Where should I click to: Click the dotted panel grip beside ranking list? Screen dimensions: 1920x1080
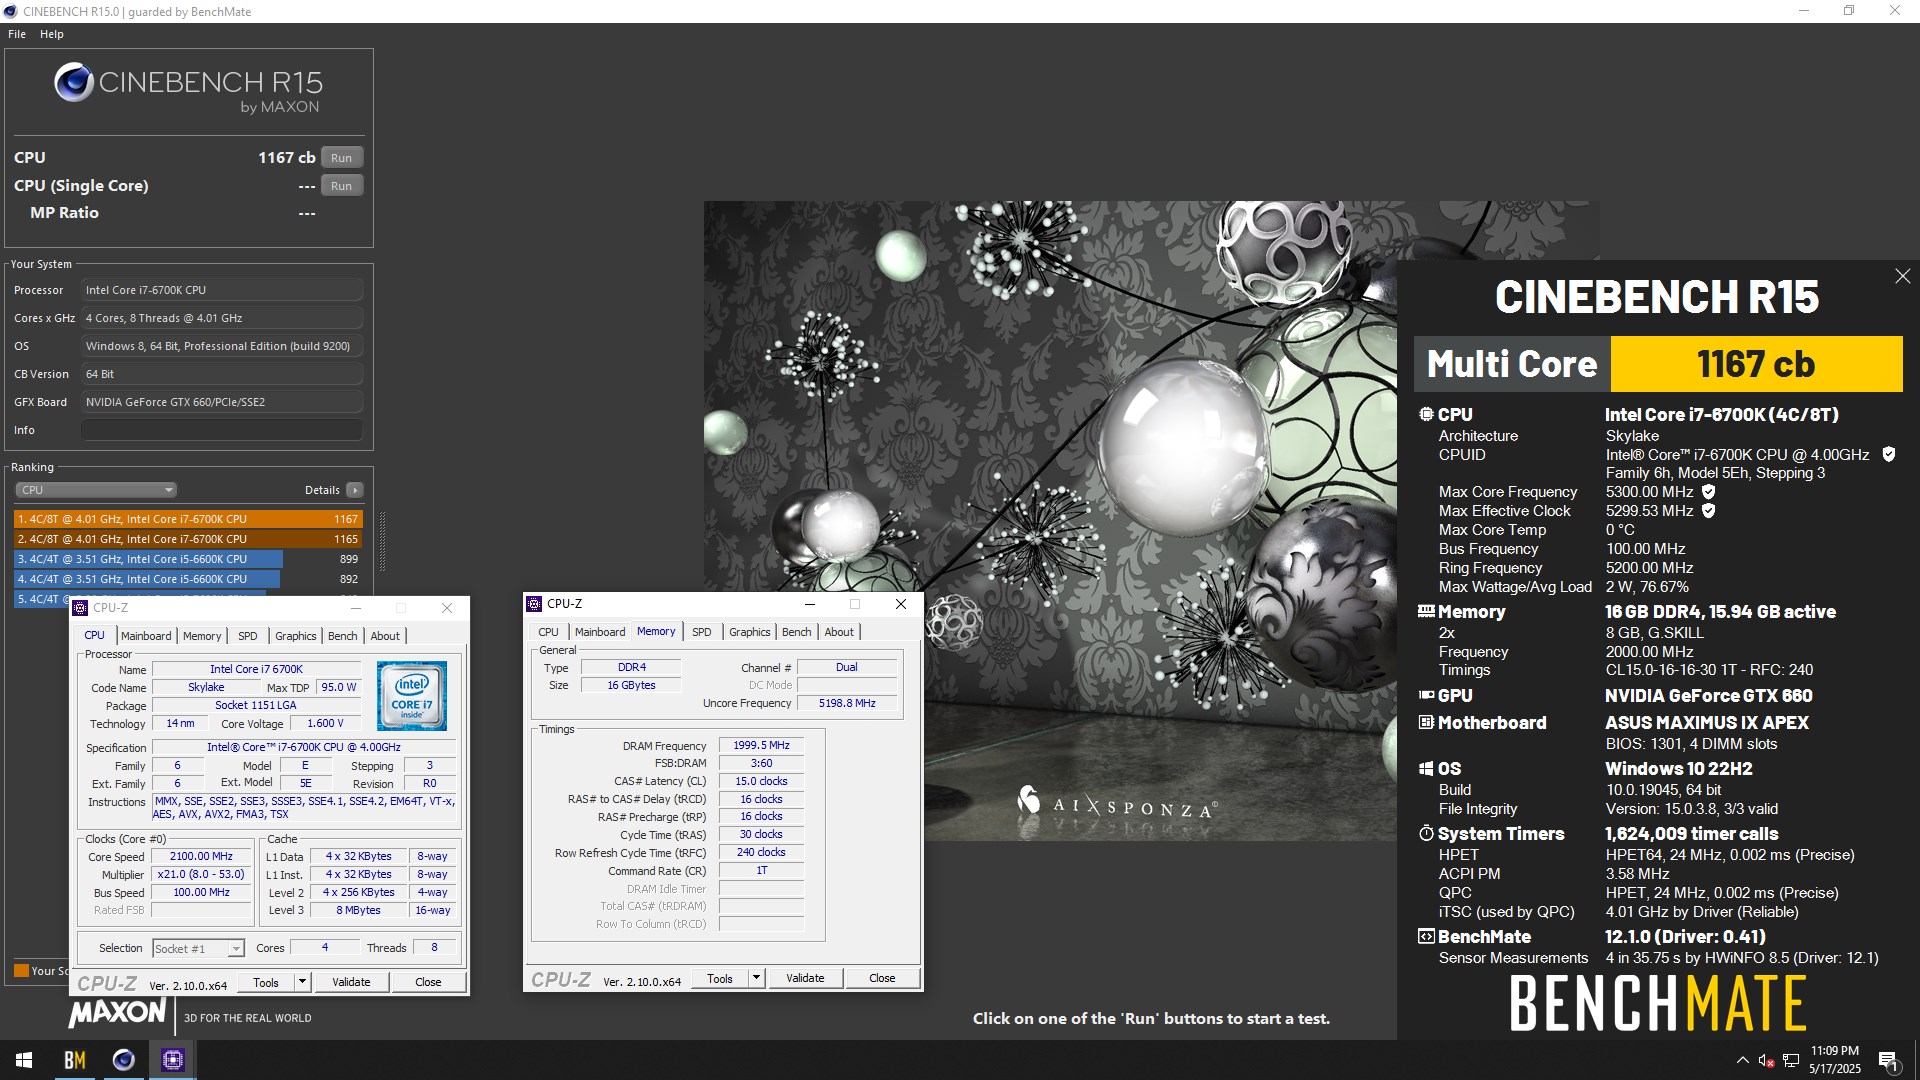(382, 541)
